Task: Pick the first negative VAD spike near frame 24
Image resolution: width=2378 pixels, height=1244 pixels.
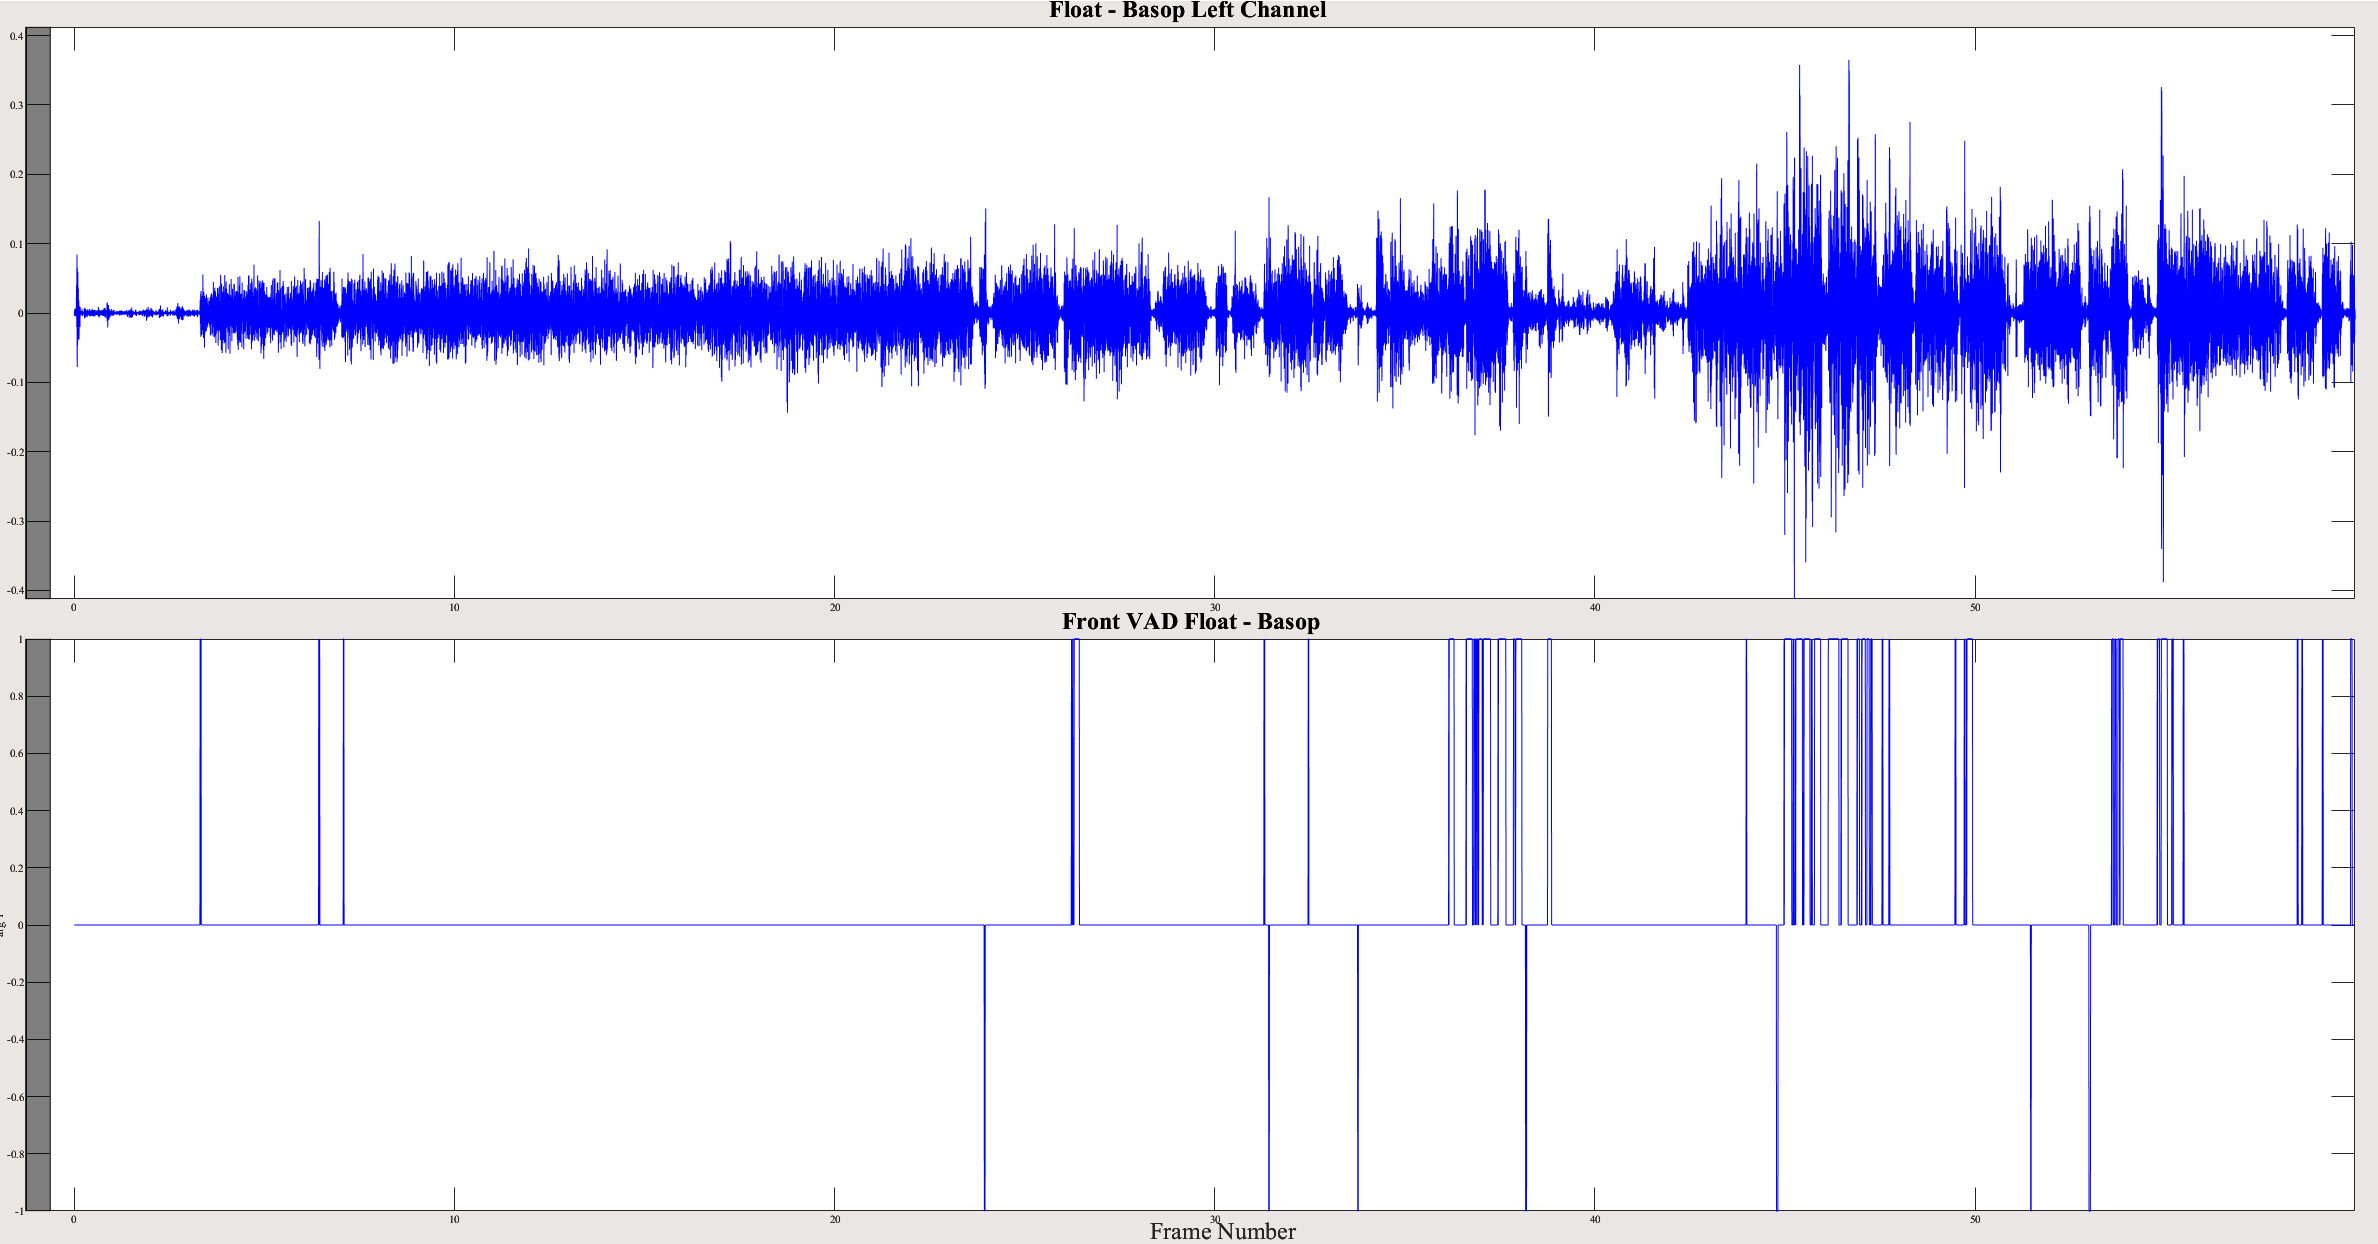Action: coord(985,1068)
